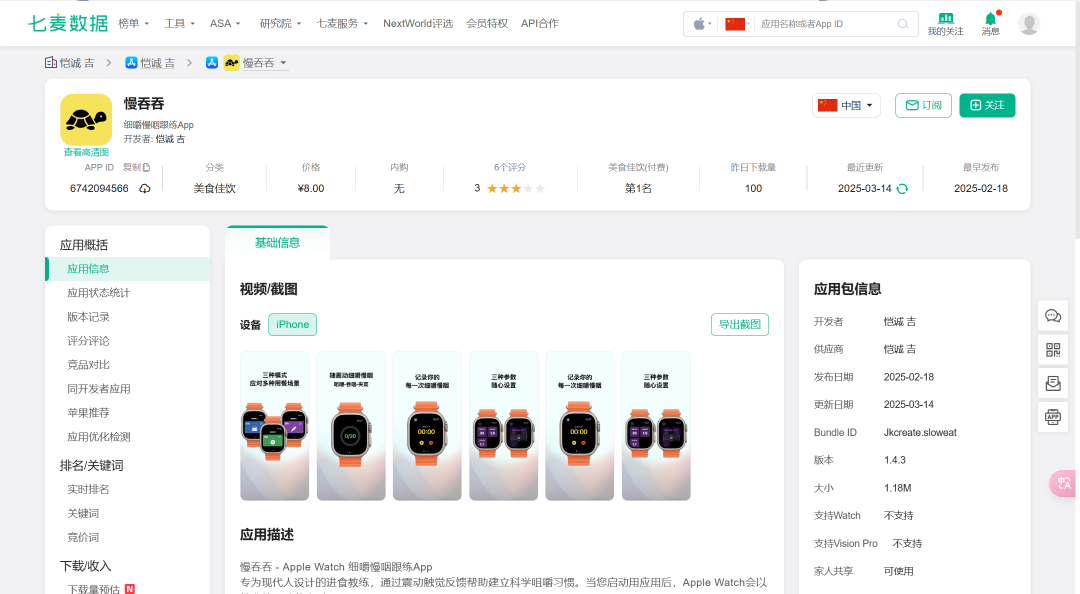Viewport: 1080px width, 594px height.
Task: Open second screenshot 随震动细嚼慢咽 thumbnail
Action: coord(351,426)
